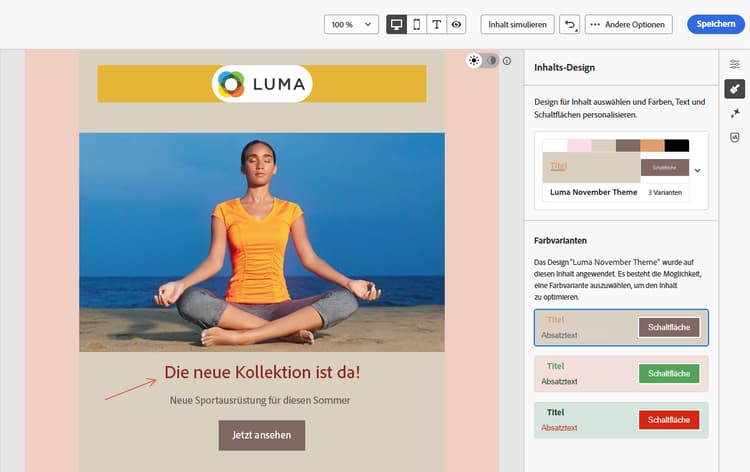Click the black swatch in theme palette
The height and width of the screenshot is (472, 750).
tap(677, 145)
